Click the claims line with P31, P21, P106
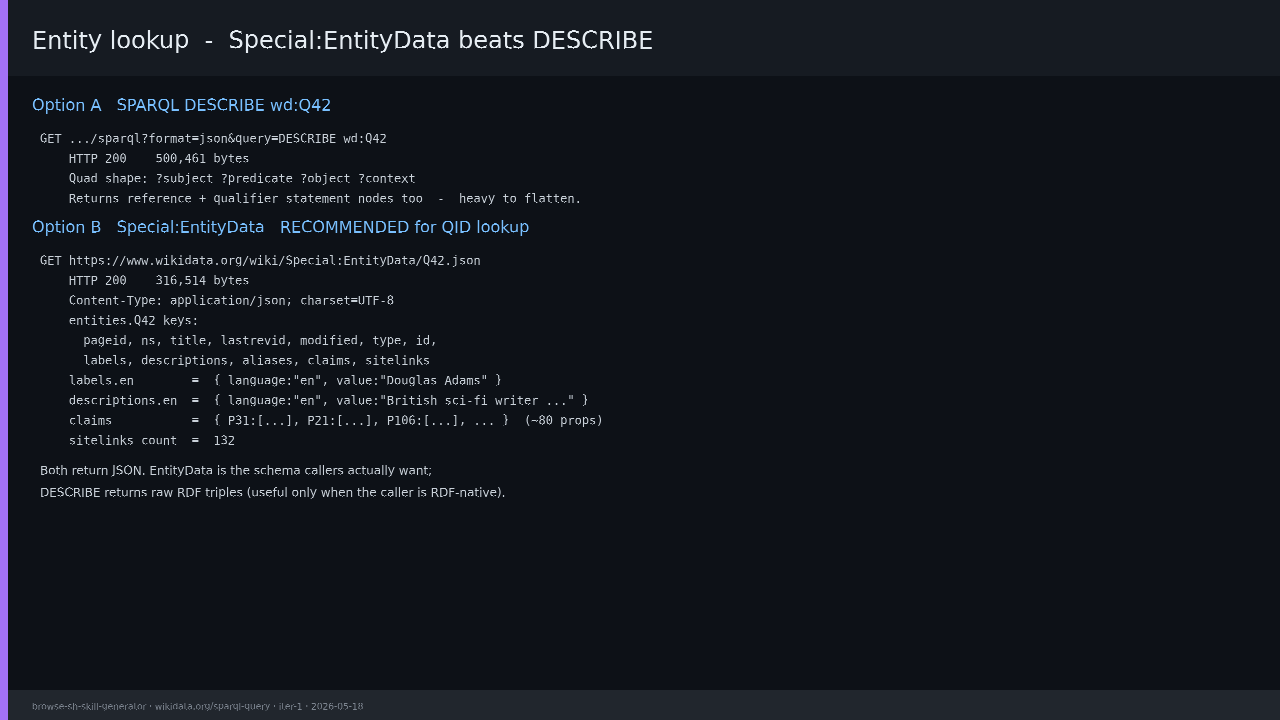 (336, 421)
